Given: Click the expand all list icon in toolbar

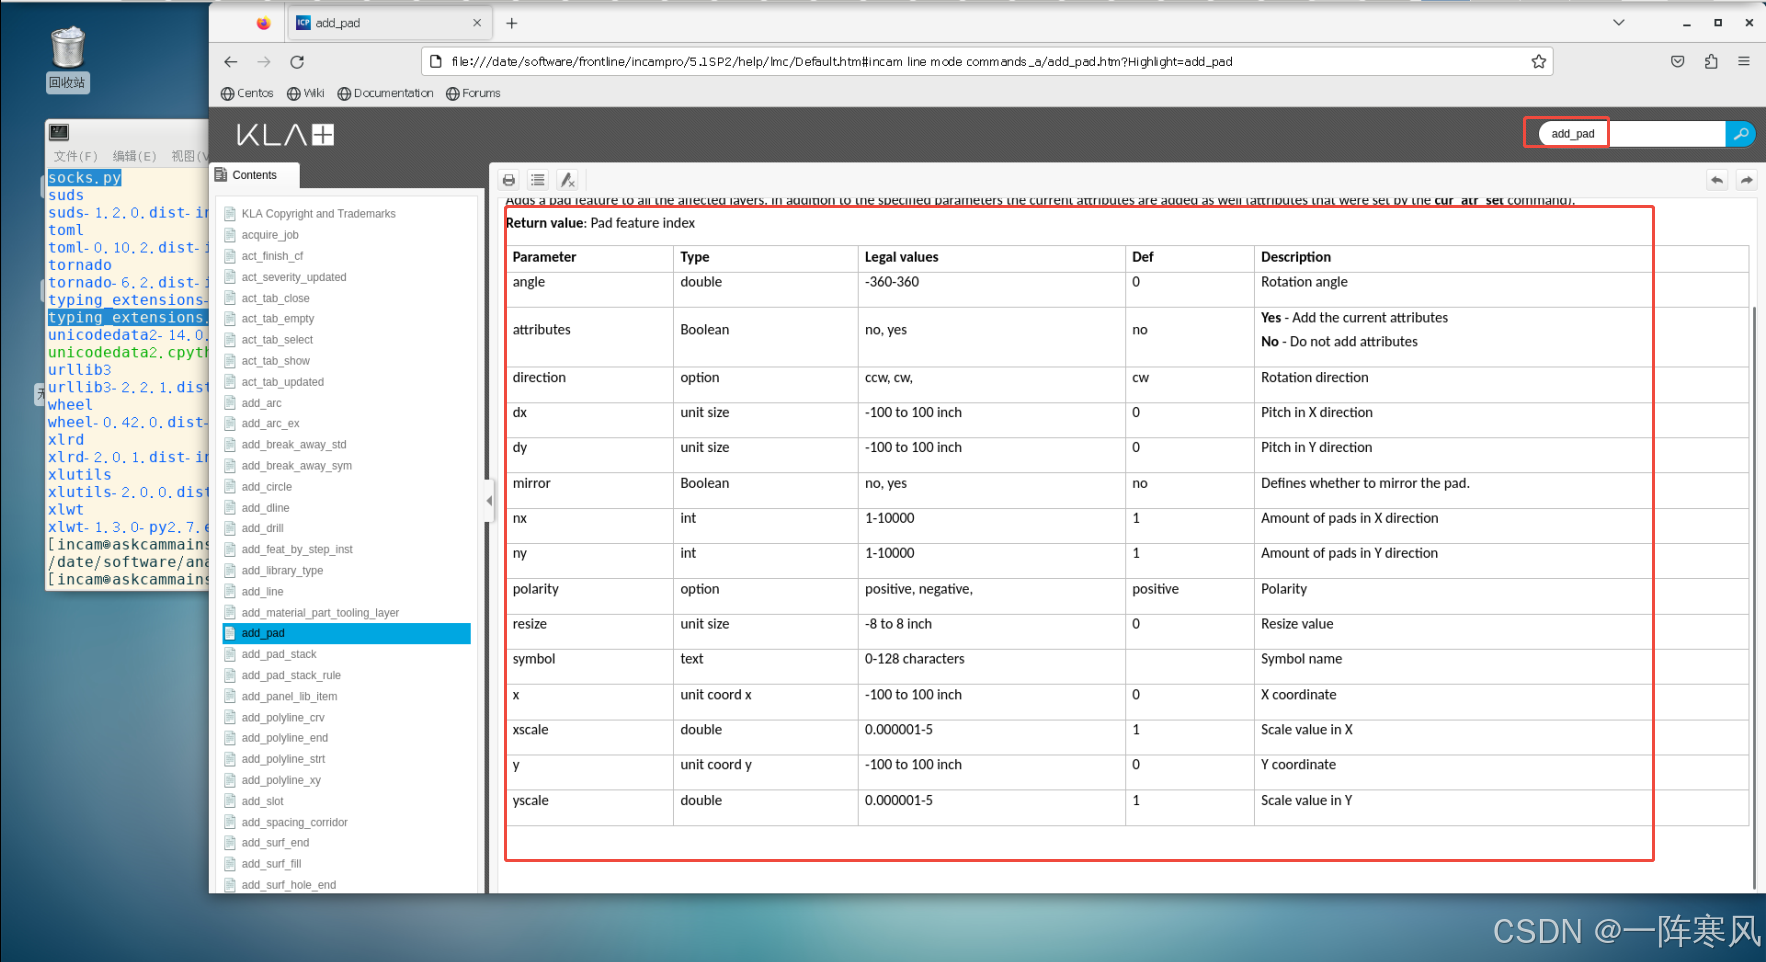Looking at the screenshot, I should (x=538, y=180).
